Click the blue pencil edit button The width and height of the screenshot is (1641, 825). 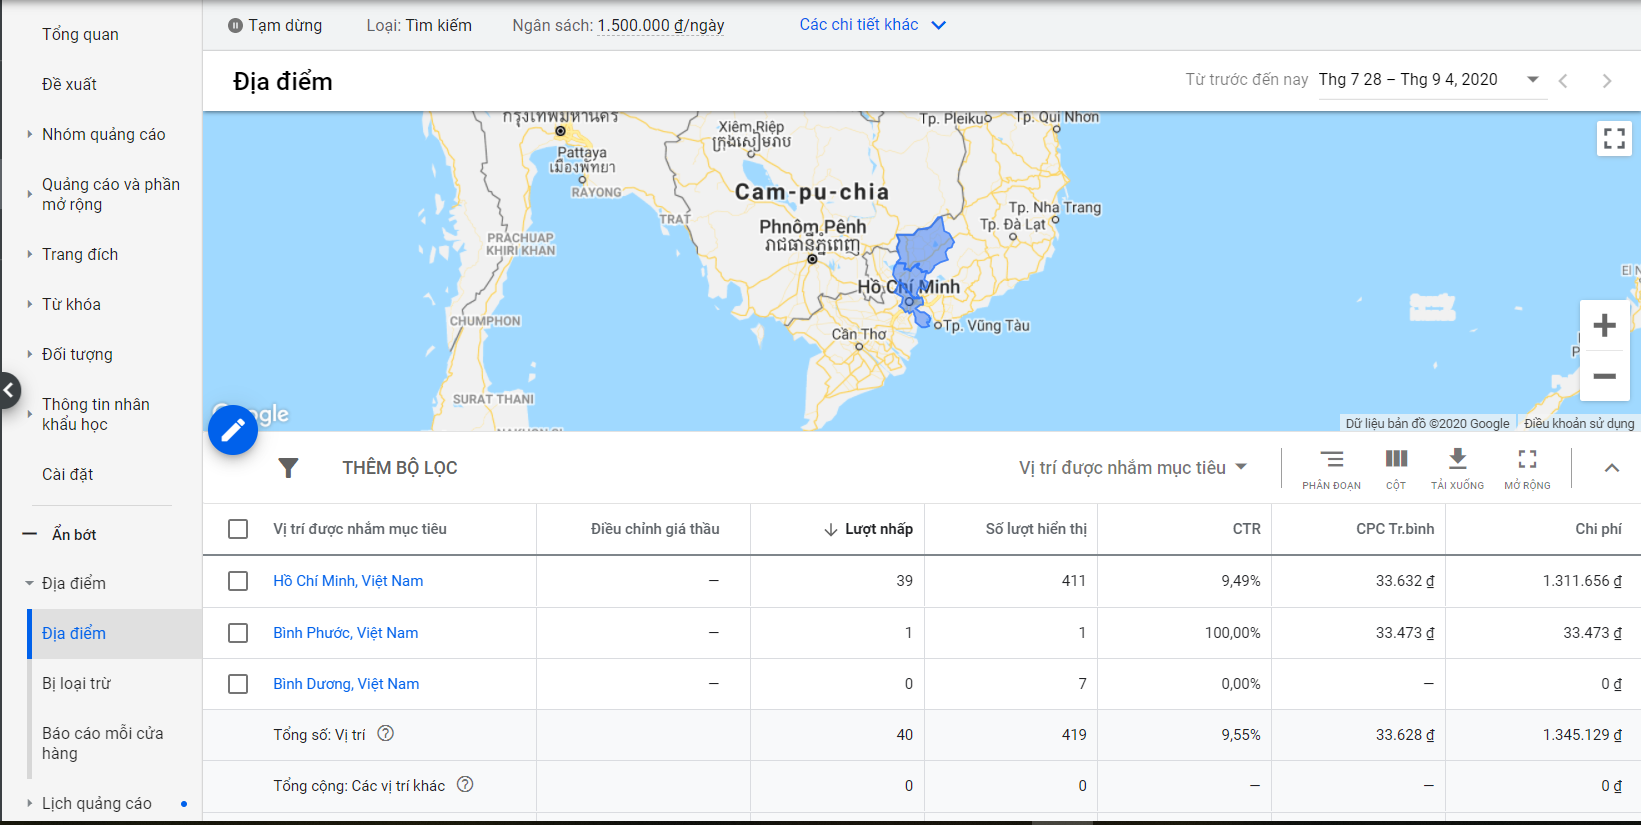[233, 430]
